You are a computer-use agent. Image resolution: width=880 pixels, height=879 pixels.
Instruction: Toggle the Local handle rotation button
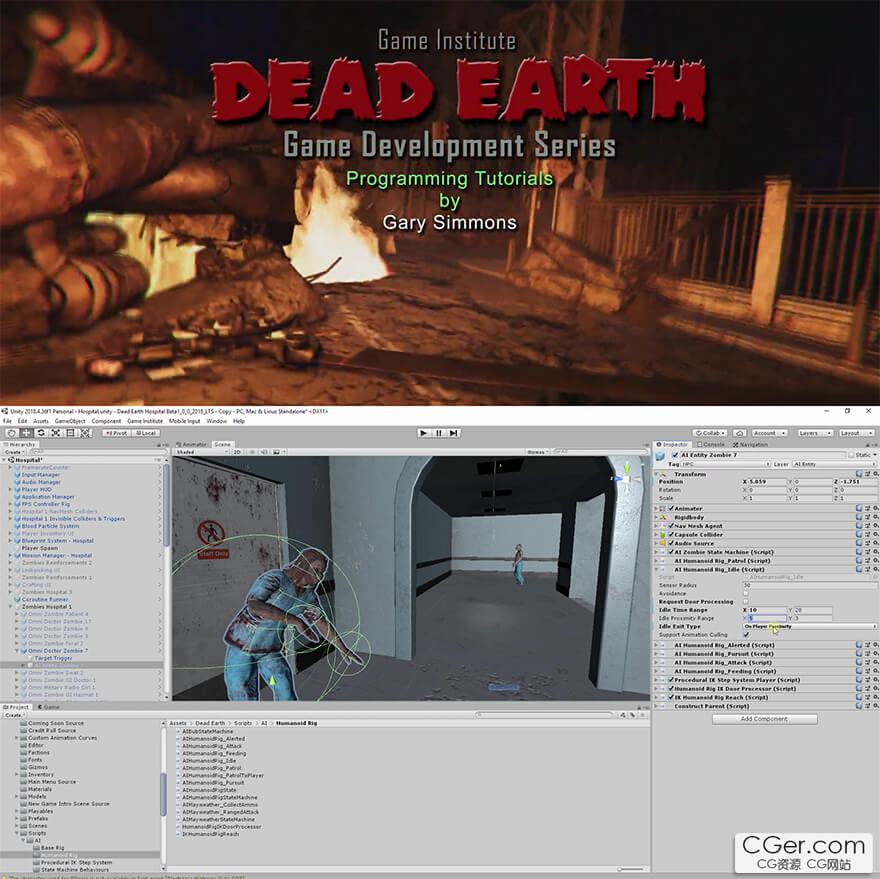(146, 433)
